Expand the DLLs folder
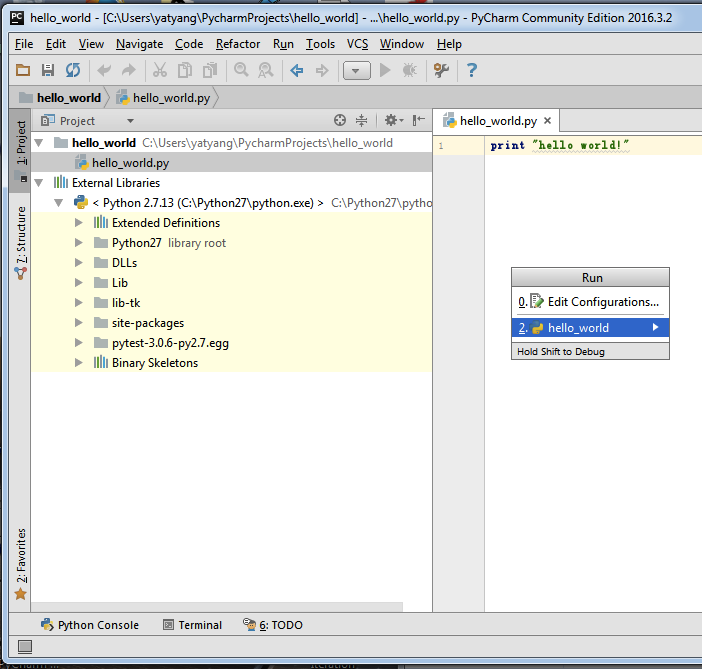 (78, 262)
